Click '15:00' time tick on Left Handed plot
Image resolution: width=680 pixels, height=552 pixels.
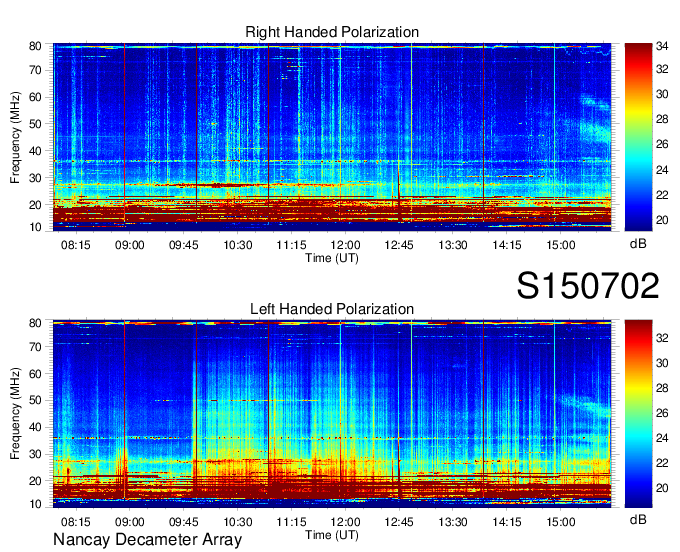pos(560,522)
